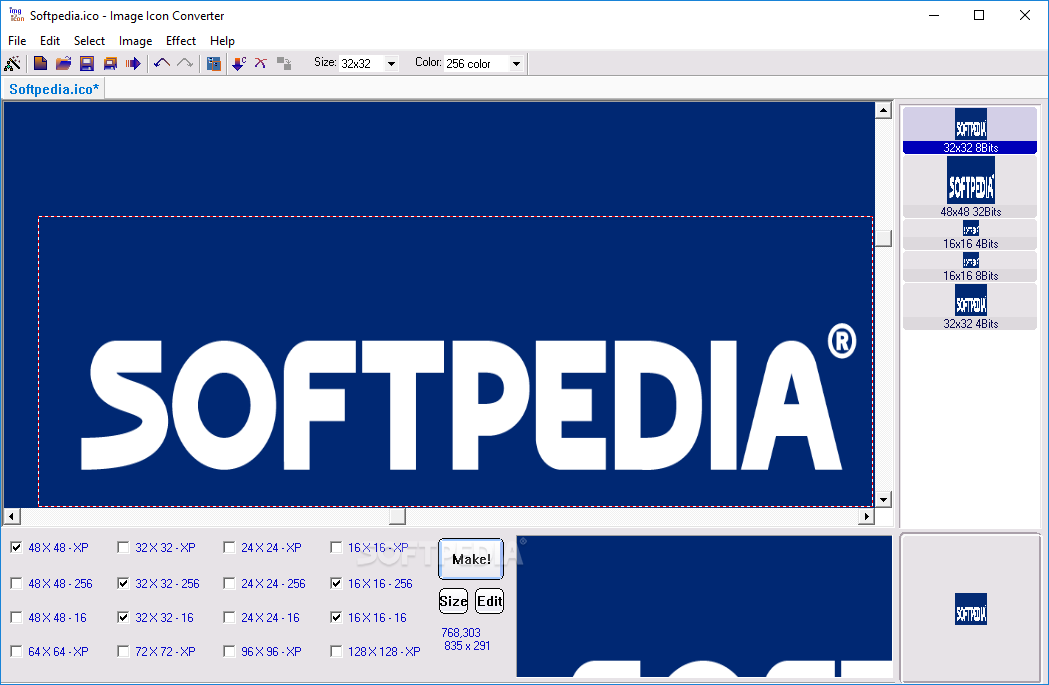Click the vertical scrollbar down arrow

click(883, 500)
